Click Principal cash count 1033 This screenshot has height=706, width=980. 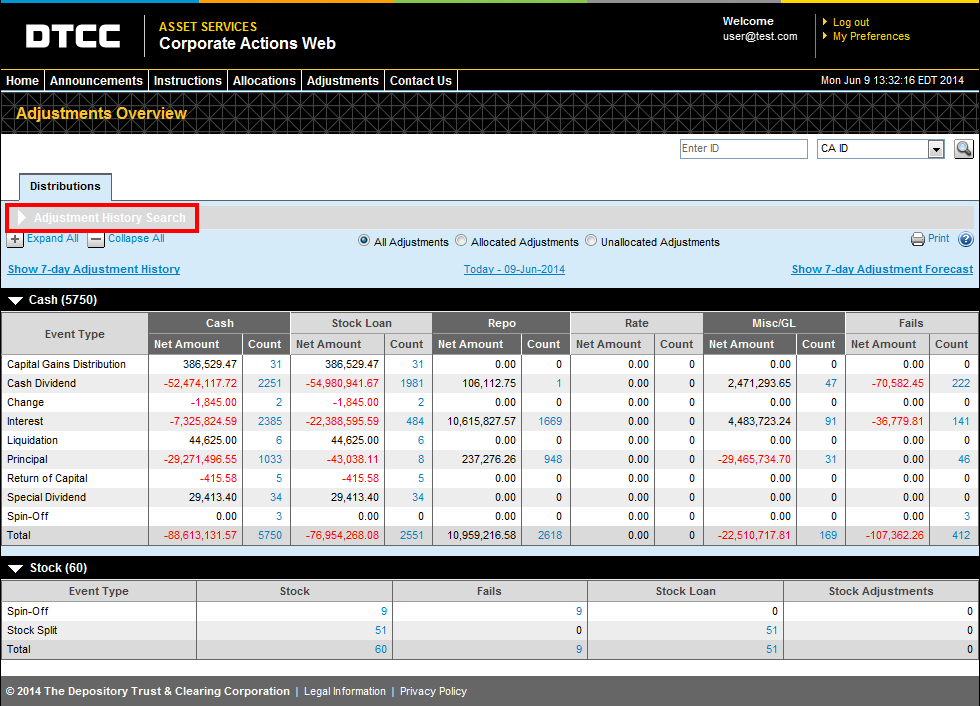pos(270,460)
